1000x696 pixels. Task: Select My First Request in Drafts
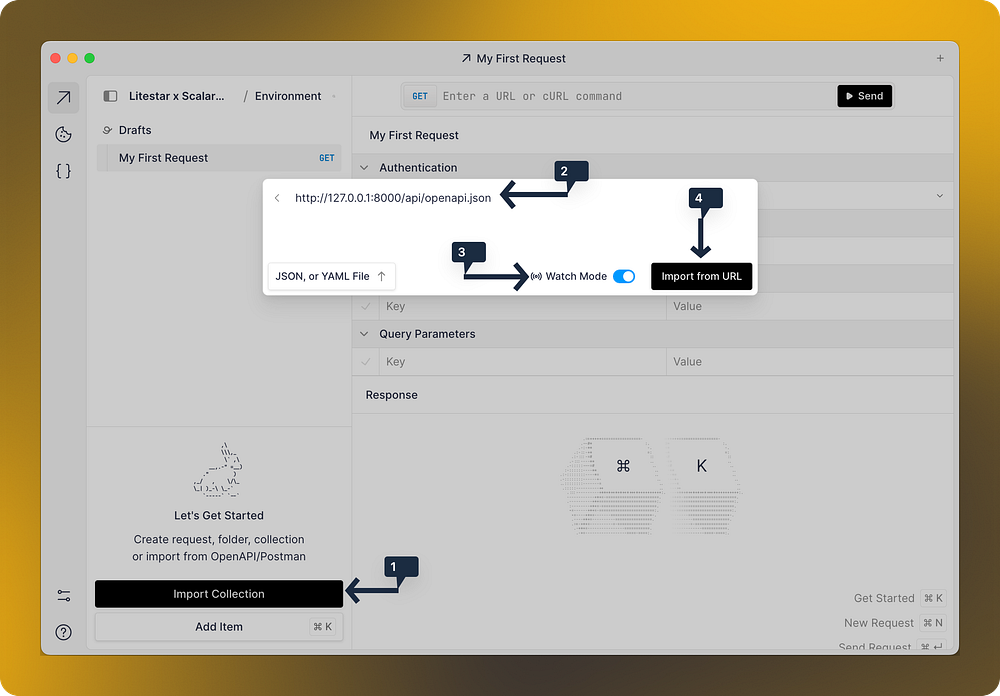point(219,158)
